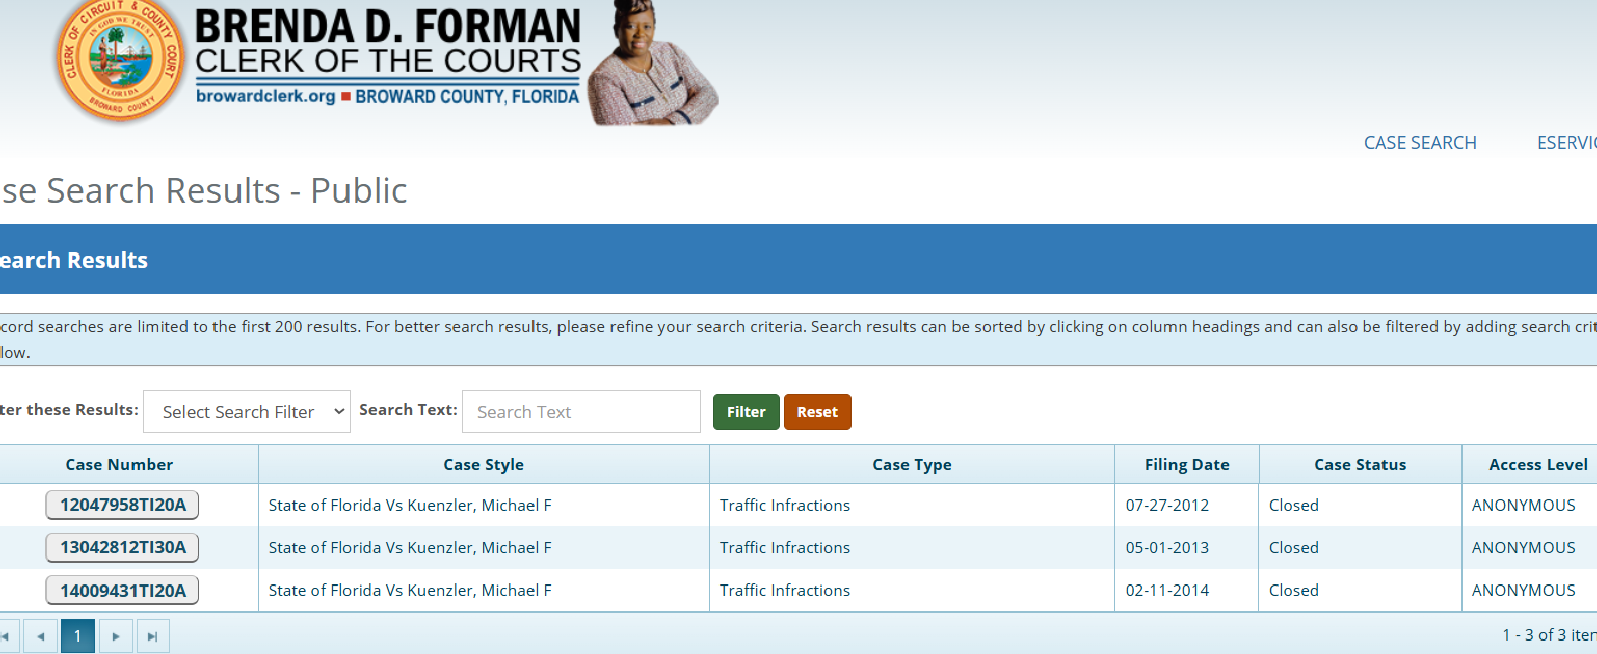Go to the next results page arrow
1597x654 pixels.
click(x=116, y=636)
